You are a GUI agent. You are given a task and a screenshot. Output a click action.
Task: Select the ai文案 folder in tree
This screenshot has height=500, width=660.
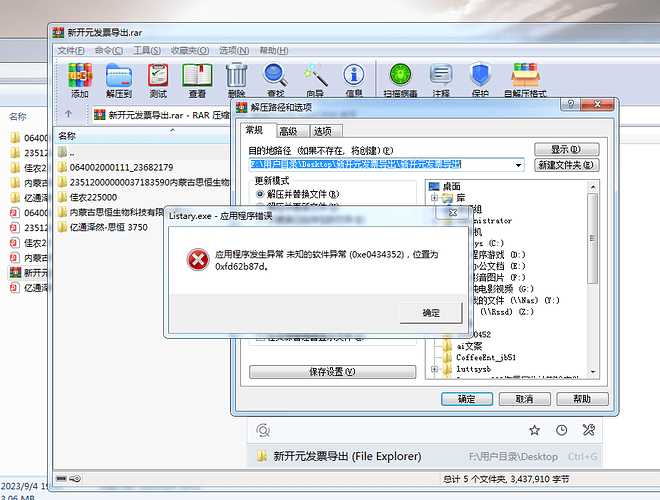(469, 346)
